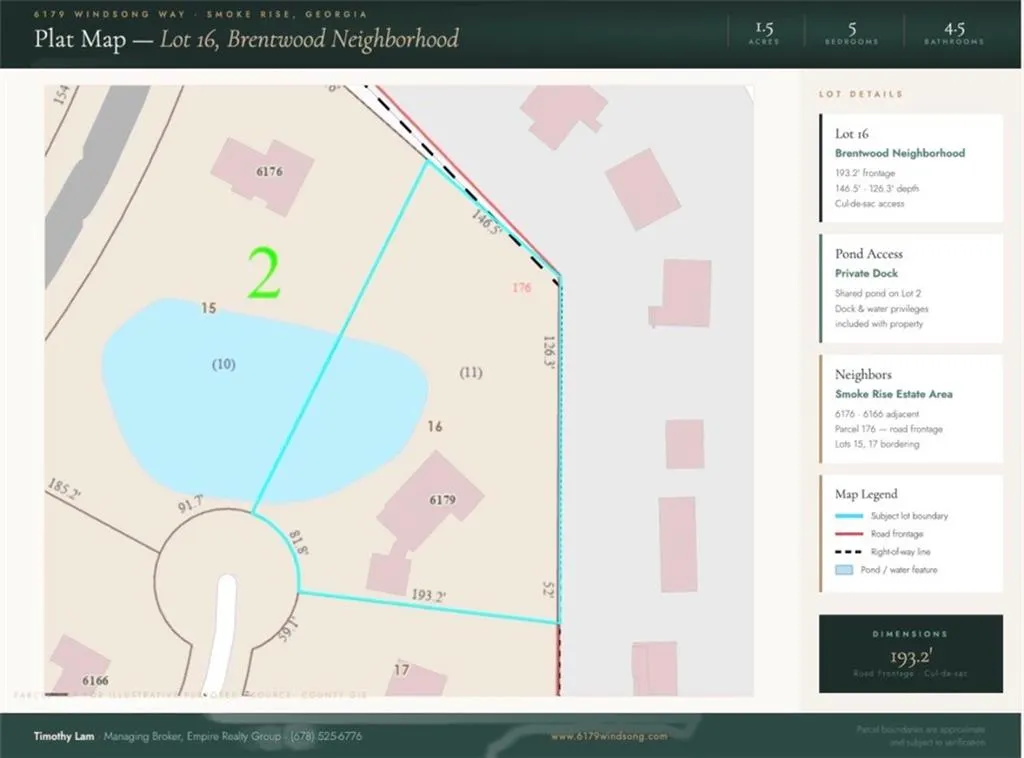Viewport: 1024px width, 758px height.
Task: Click the blue pond label (10)
Action: tap(223, 364)
